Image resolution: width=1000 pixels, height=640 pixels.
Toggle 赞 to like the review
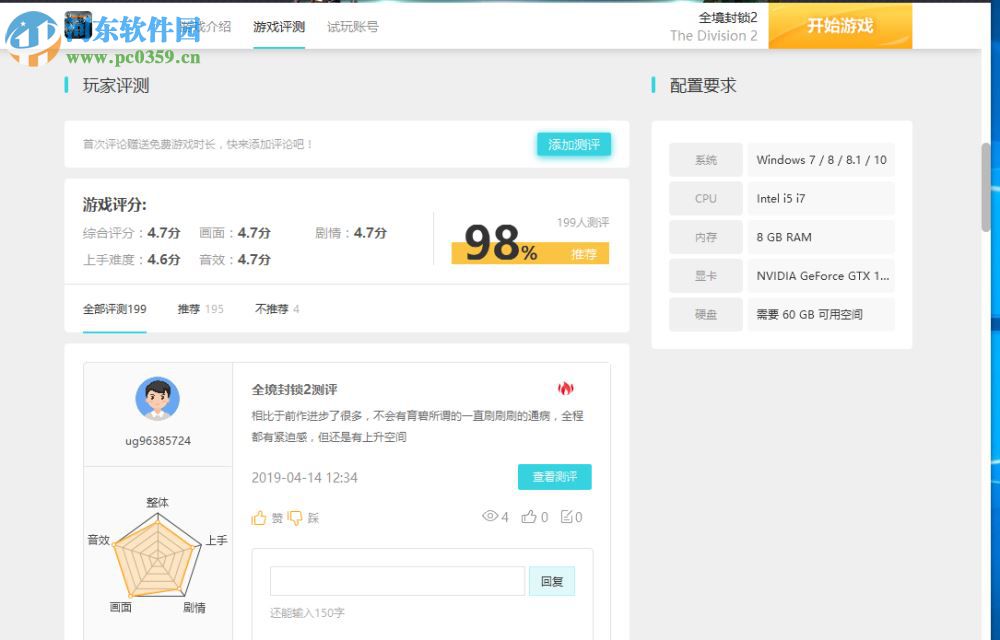pos(265,517)
